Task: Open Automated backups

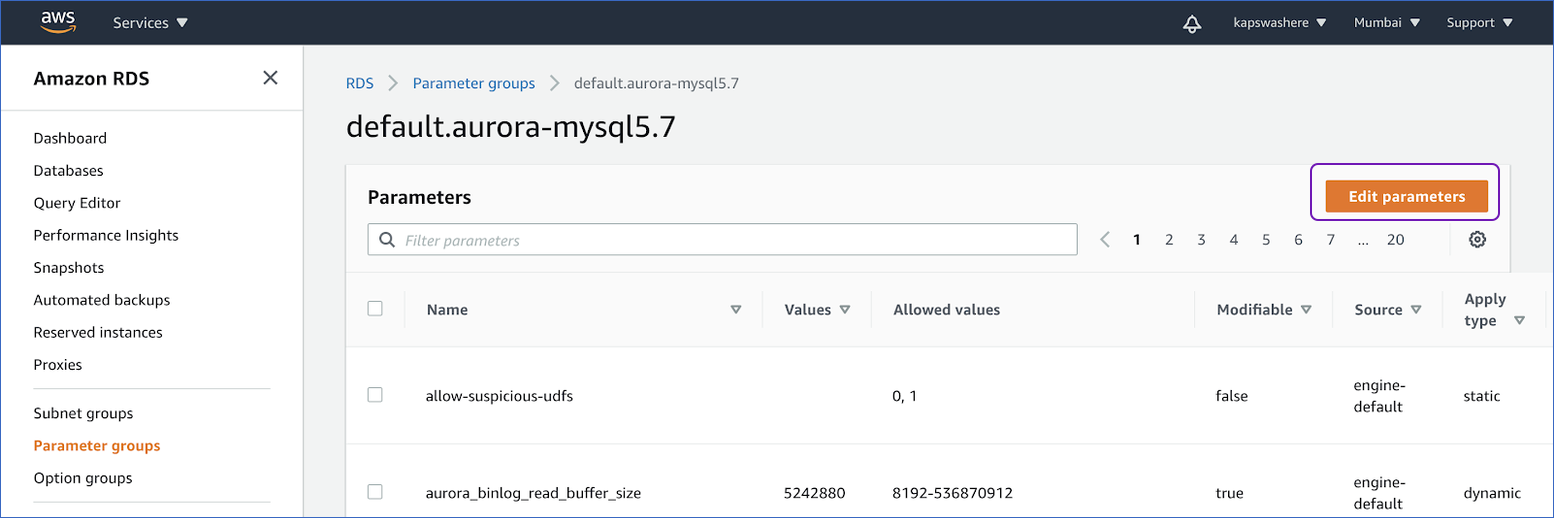Action: point(102,300)
